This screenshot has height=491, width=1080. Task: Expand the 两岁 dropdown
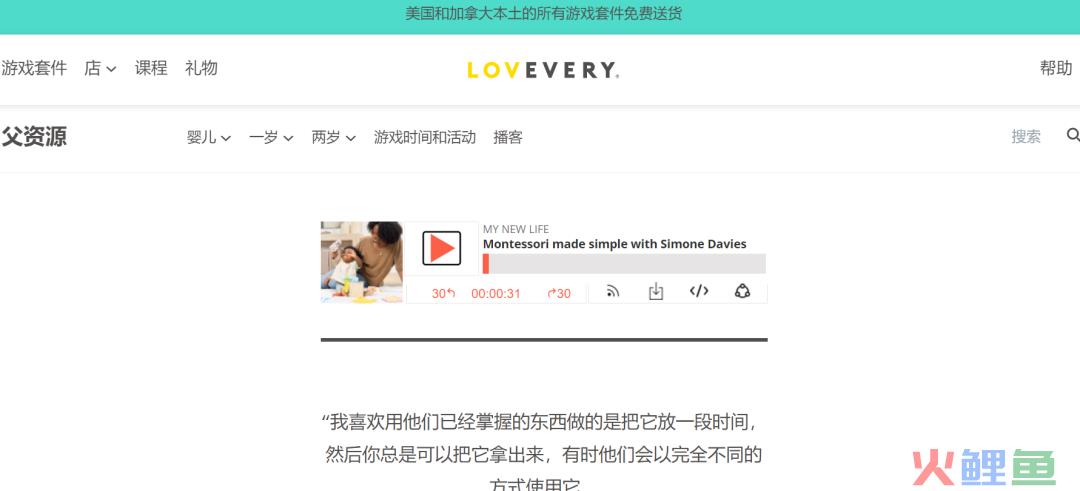(x=333, y=137)
